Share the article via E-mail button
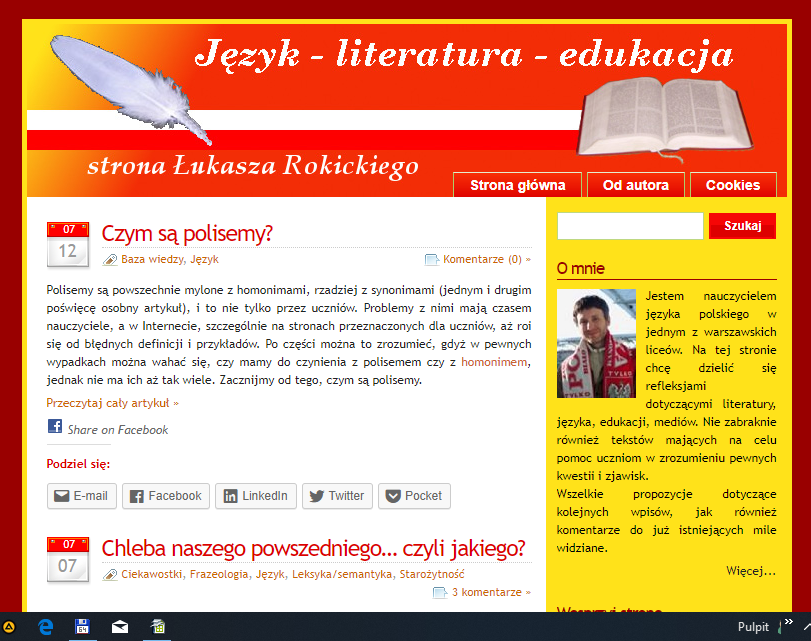 click(x=82, y=496)
